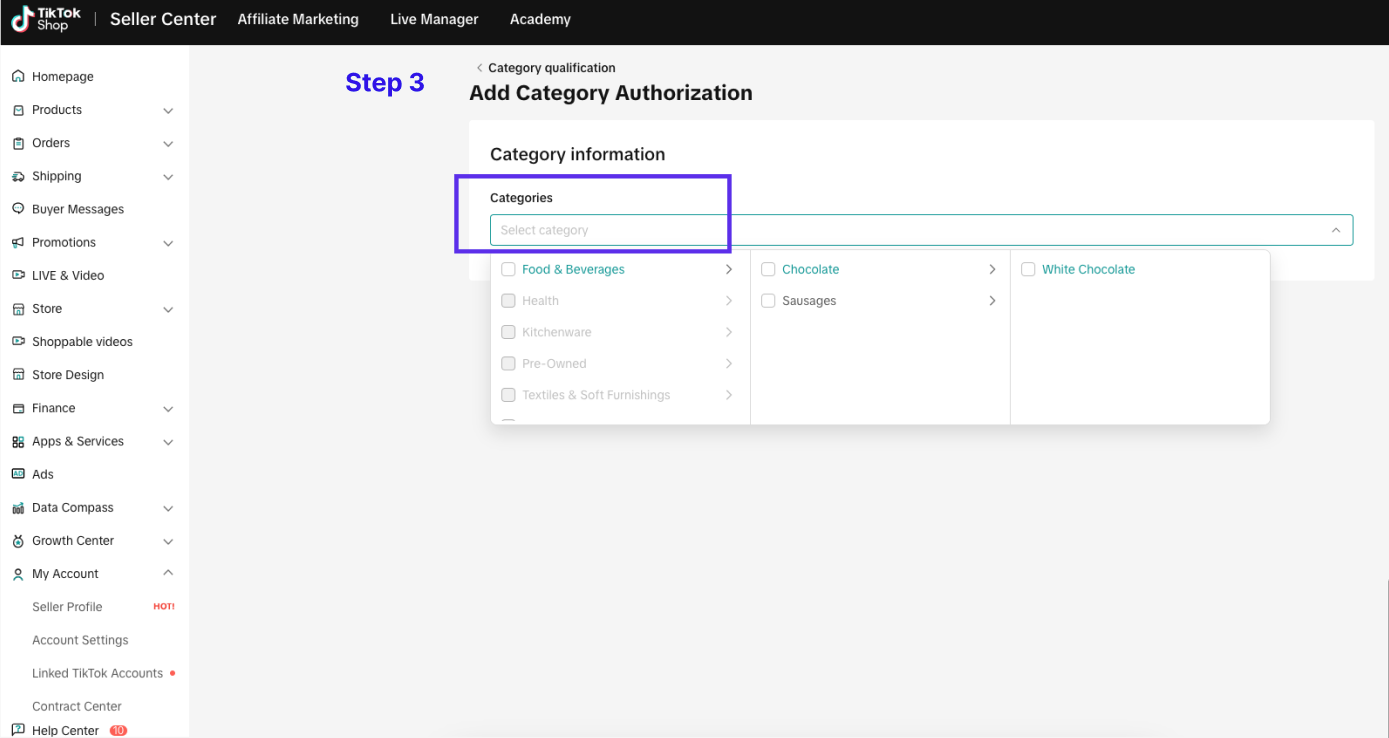Collapse the My Account section
The height and width of the screenshot is (738, 1389).
point(168,573)
